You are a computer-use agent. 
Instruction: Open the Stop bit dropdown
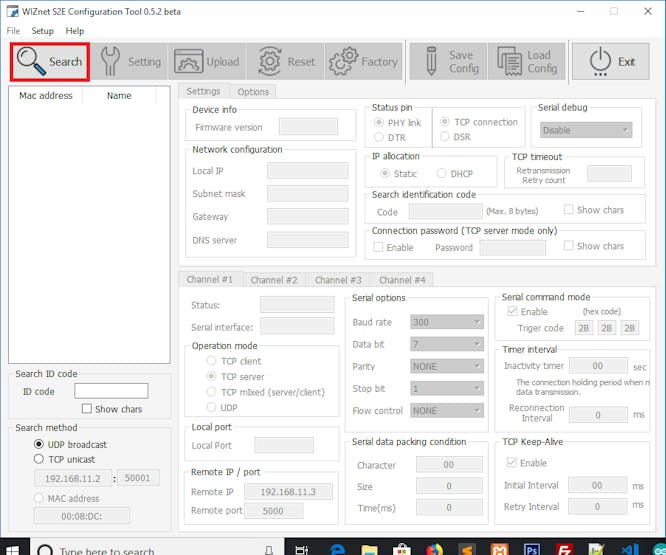point(446,388)
